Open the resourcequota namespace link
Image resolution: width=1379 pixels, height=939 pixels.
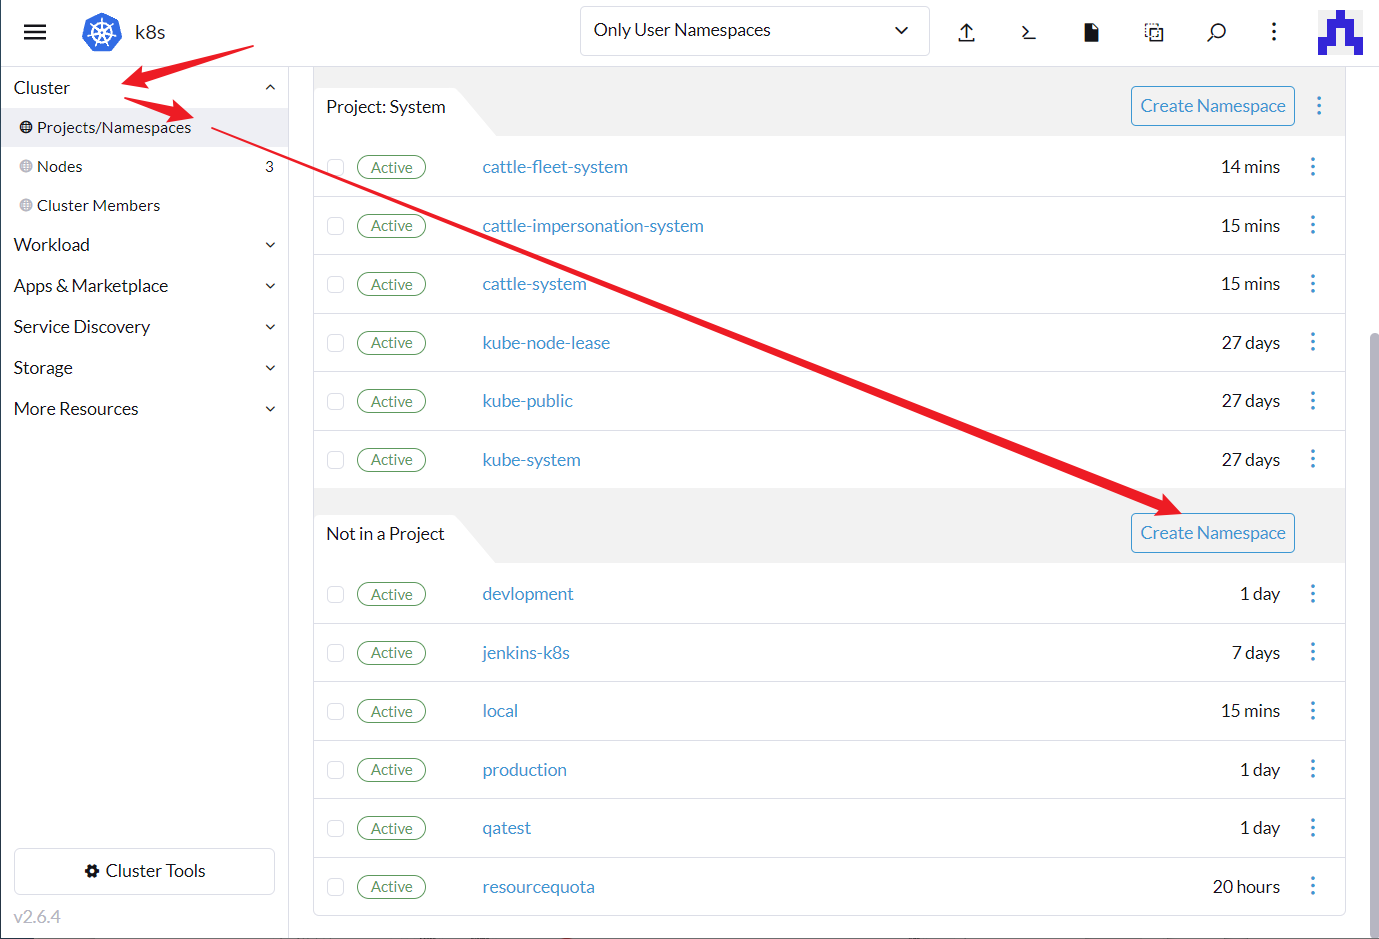coord(538,887)
